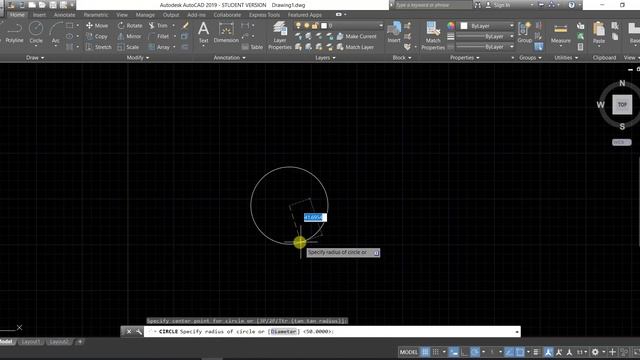Viewport: 640px width, 360px height.
Task: Click the MODEL status bar button
Action: click(x=409, y=352)
